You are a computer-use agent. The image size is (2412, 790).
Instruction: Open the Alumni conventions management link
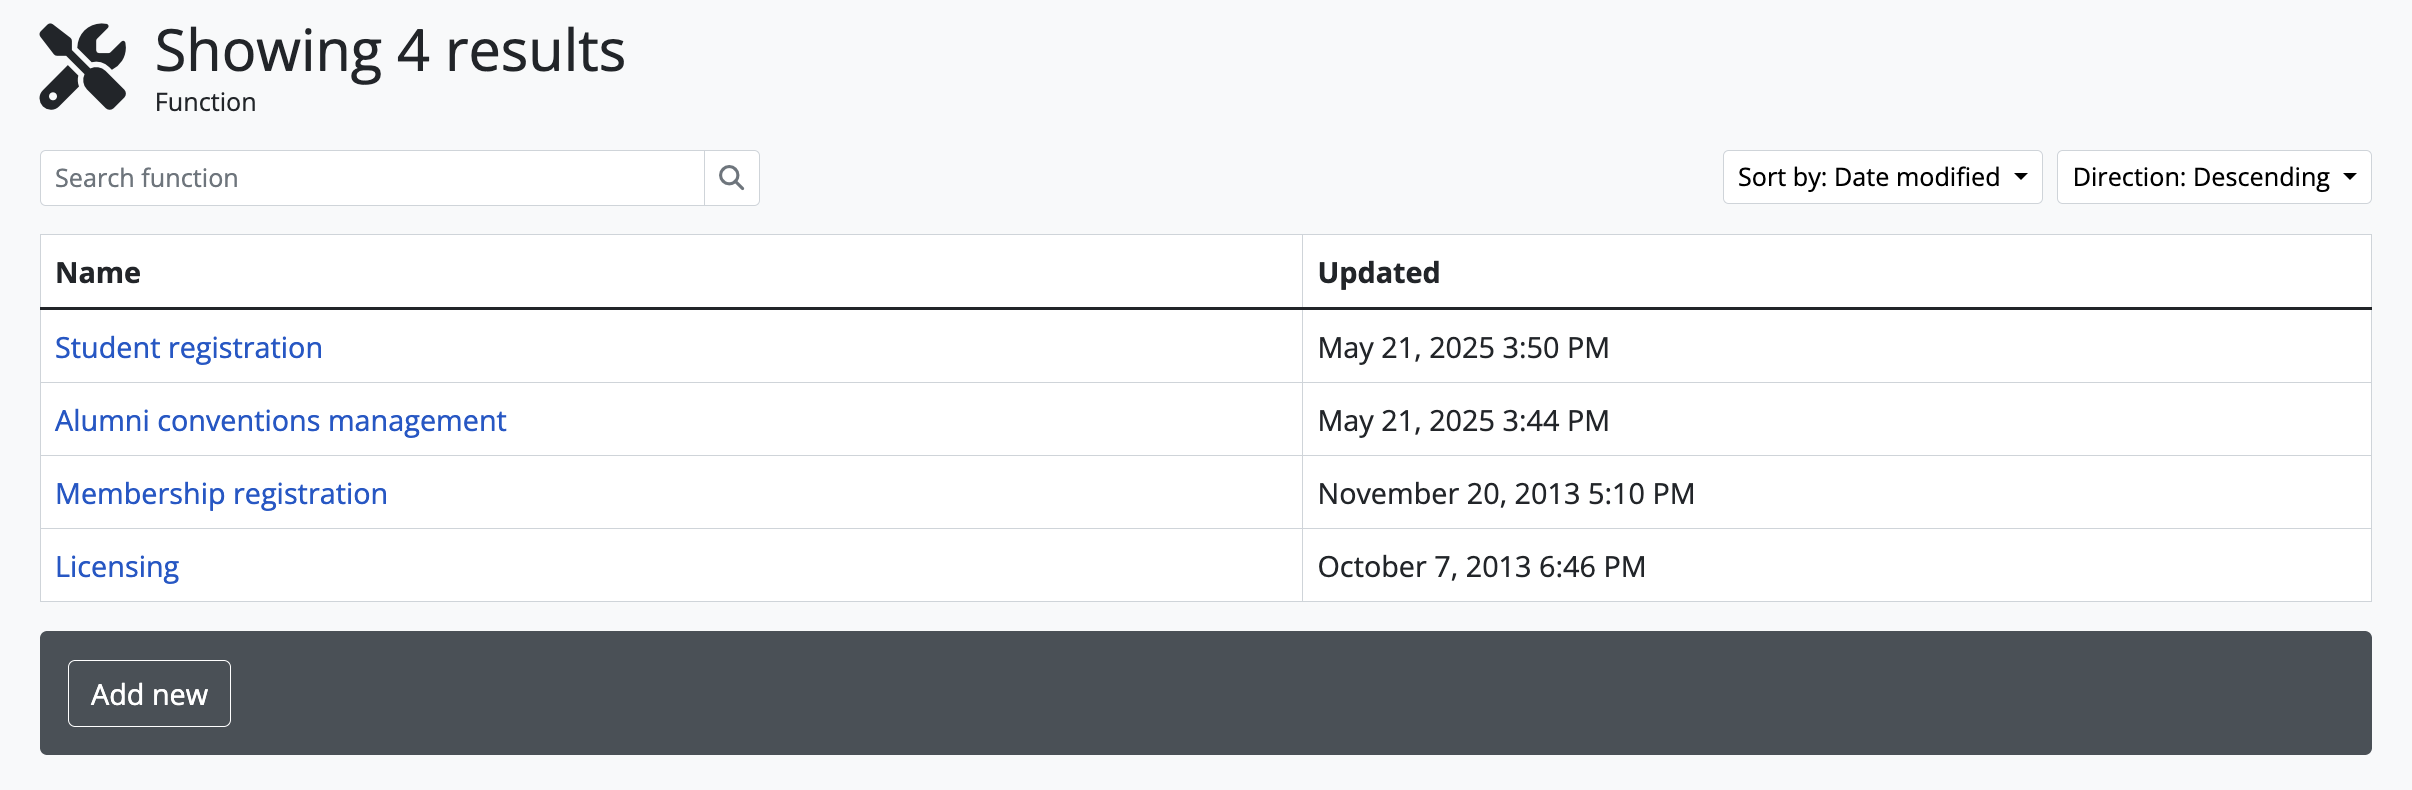[281, 420]
